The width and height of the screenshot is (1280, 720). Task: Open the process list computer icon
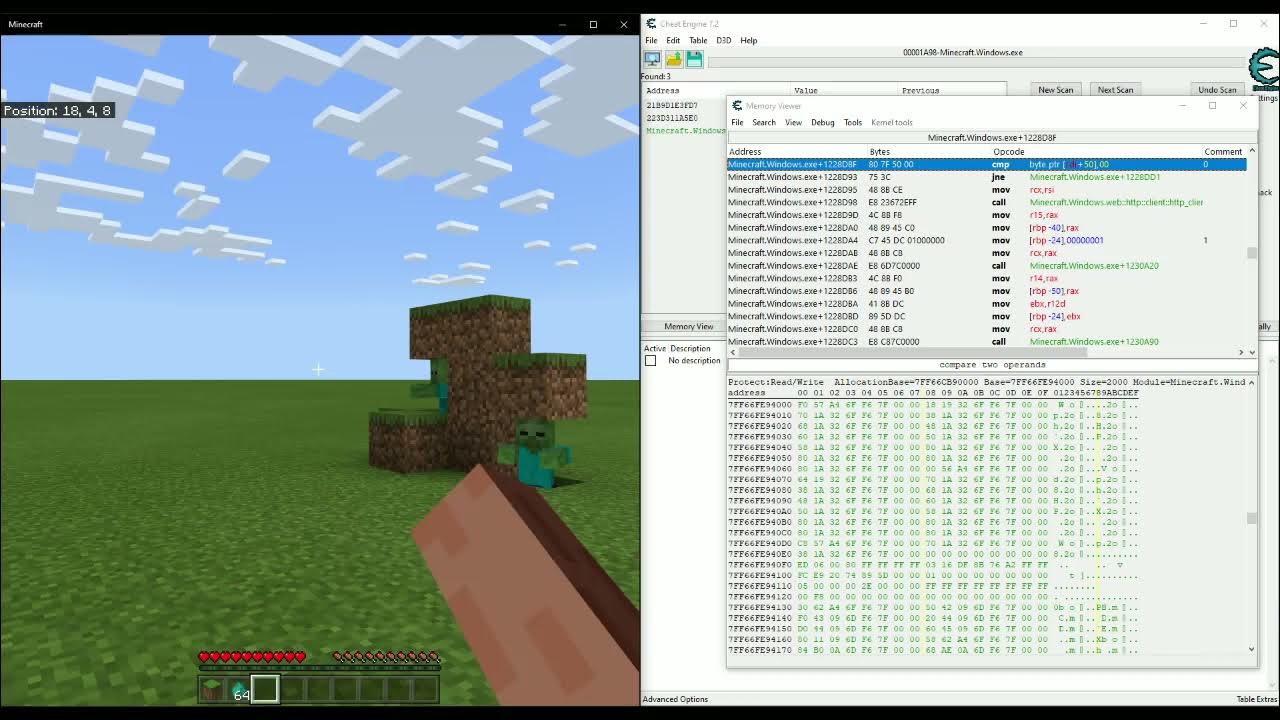[x=652, y=60]
